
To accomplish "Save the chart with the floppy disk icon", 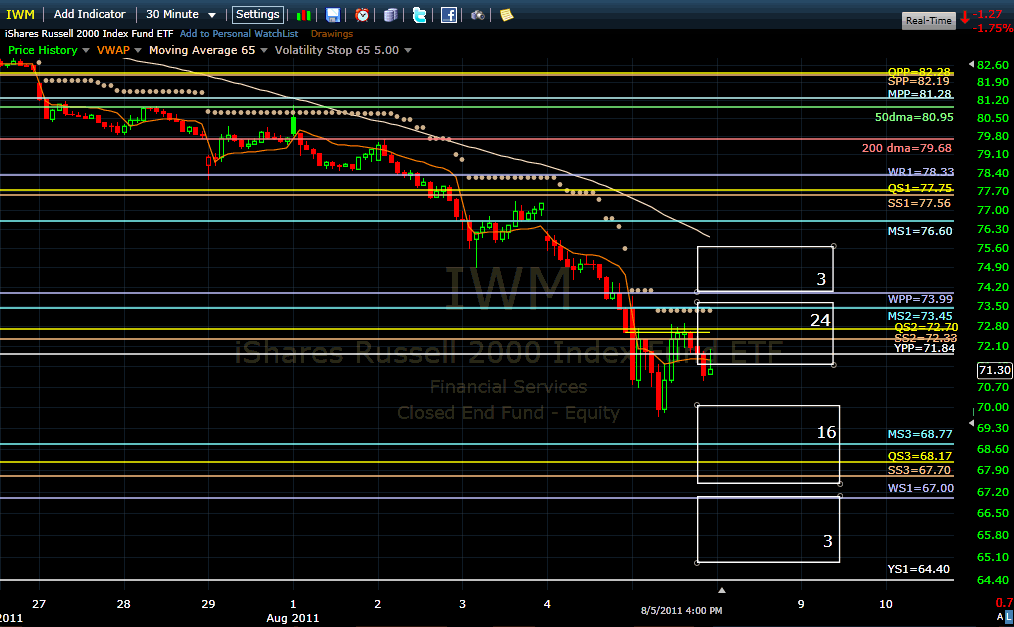I will [332, 15].
